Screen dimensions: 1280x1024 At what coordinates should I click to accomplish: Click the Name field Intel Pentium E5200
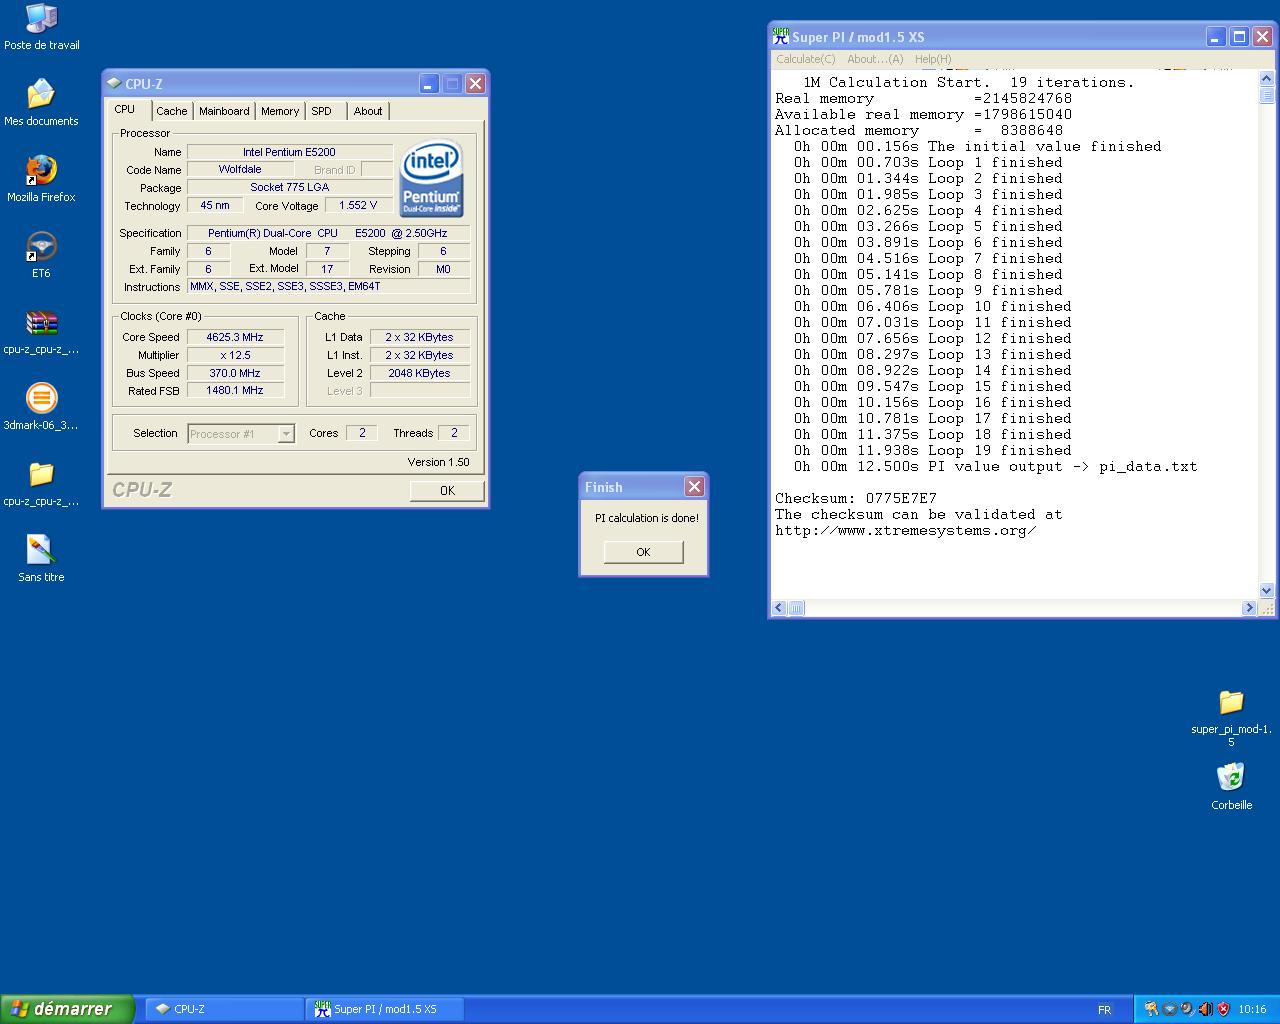289,152
